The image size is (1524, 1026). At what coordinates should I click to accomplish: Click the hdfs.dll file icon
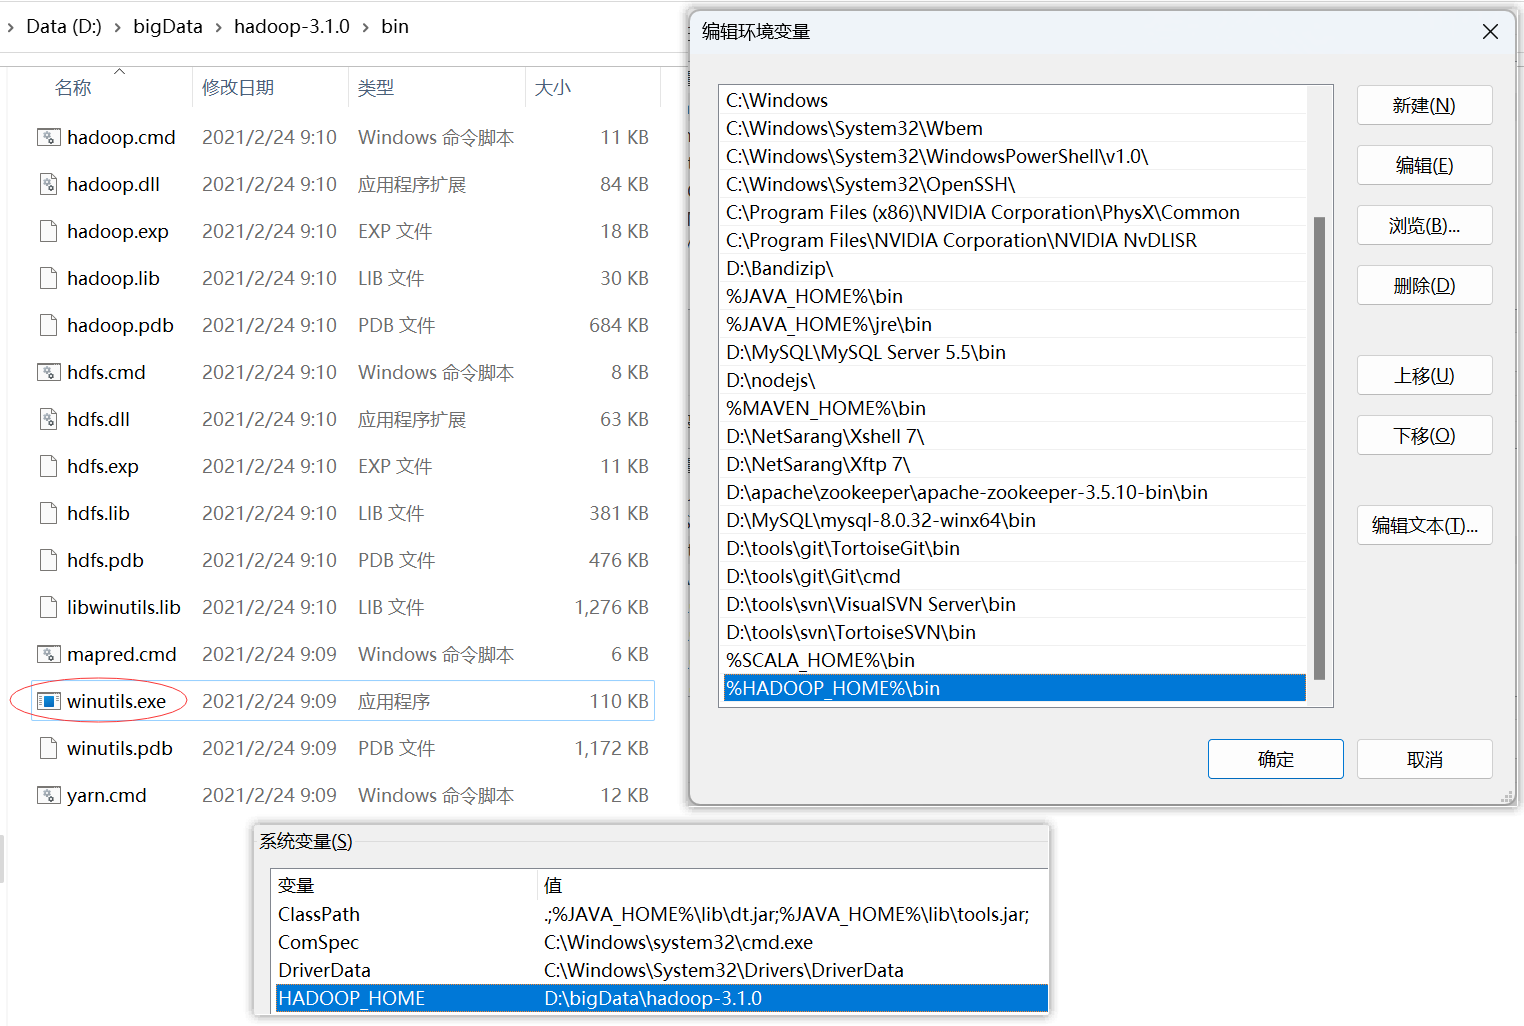point(48,419)
